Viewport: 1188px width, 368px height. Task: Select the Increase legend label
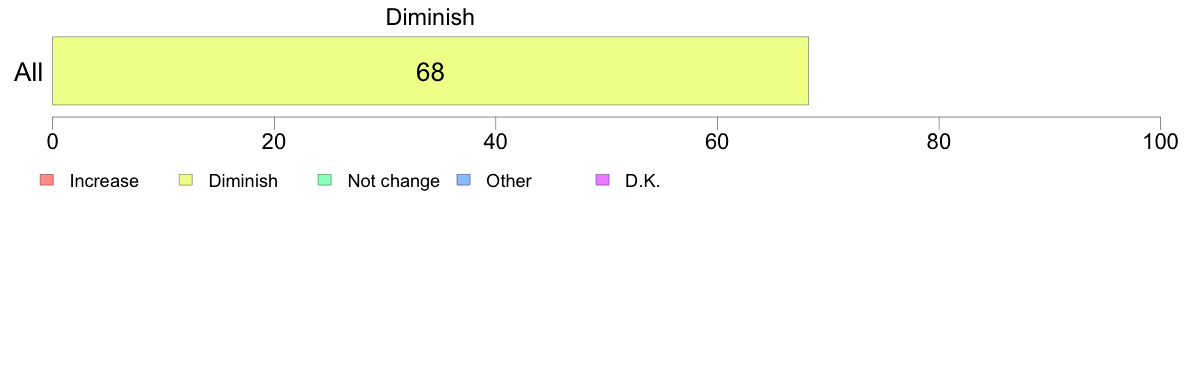104,181
